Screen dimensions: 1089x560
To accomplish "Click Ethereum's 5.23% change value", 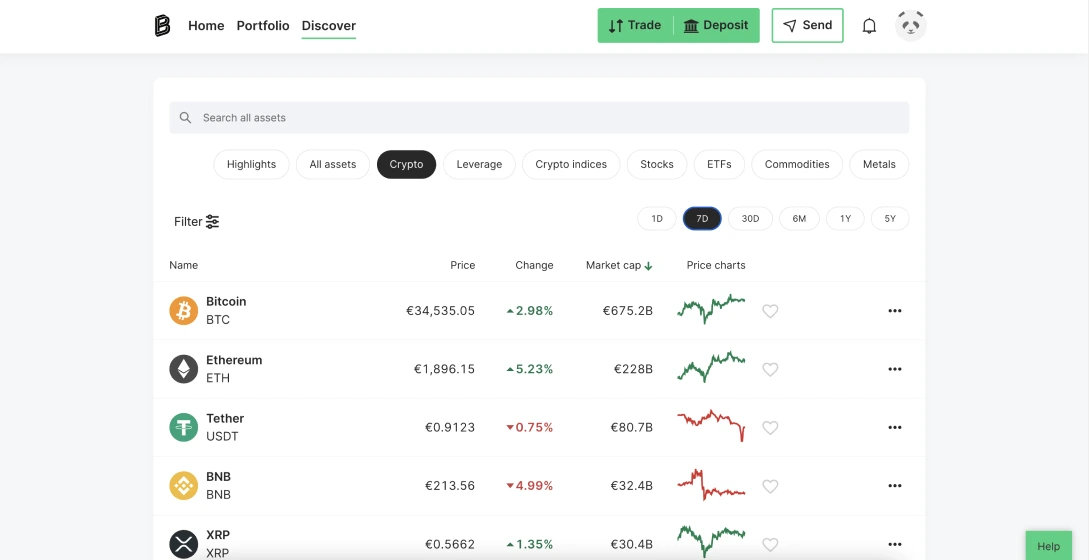I will click(x=530, y=369).
